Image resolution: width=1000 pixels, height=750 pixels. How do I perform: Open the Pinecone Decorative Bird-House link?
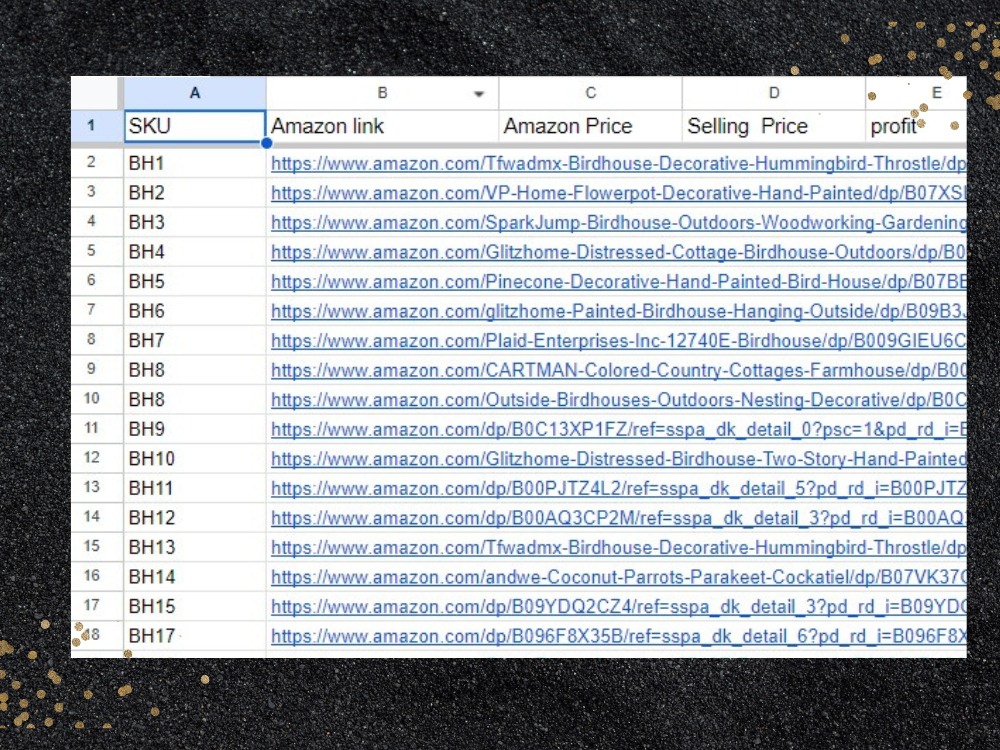618,281
